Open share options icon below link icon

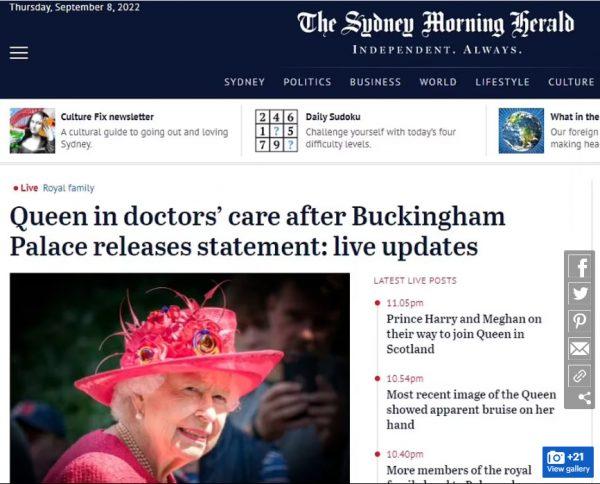coord(584,399)
